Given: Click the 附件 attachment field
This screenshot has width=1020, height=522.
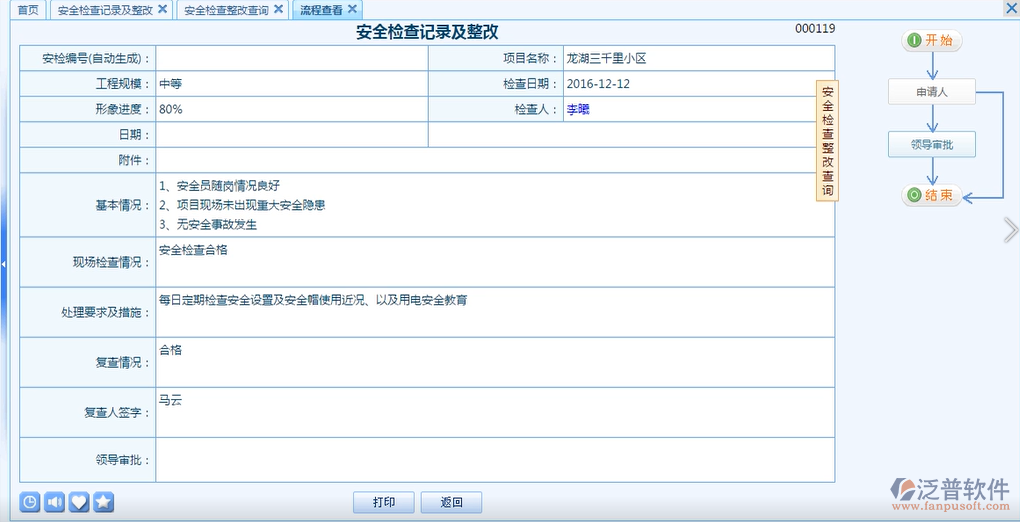Looking at the screenshot, I should click(495, 160).
